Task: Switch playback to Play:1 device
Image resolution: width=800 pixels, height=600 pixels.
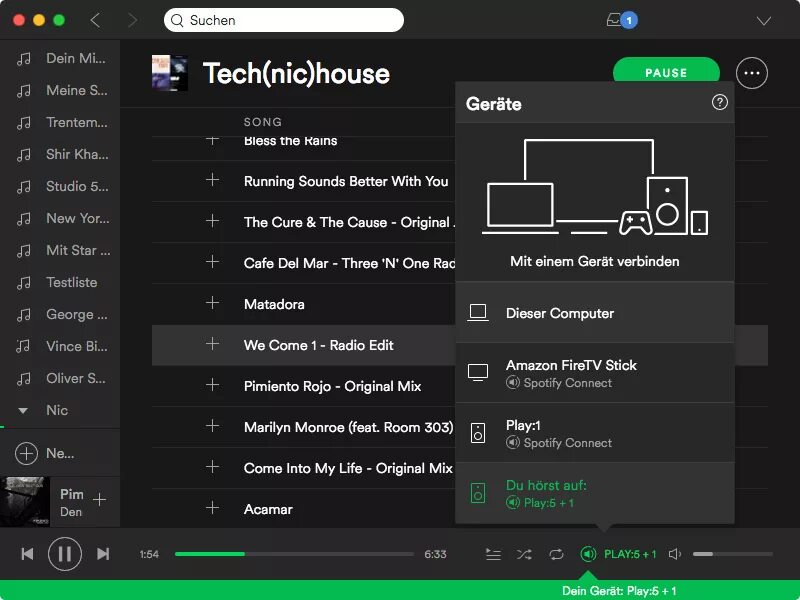Action: [560, 433]
